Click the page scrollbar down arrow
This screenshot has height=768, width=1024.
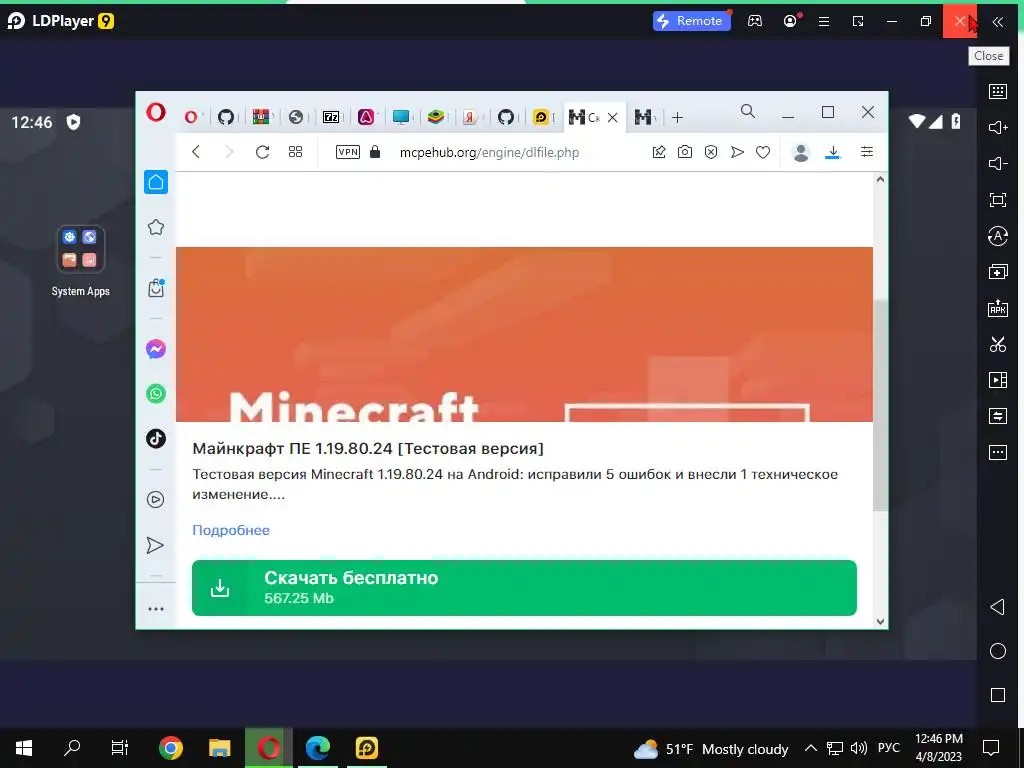click(x=880, y=621)
